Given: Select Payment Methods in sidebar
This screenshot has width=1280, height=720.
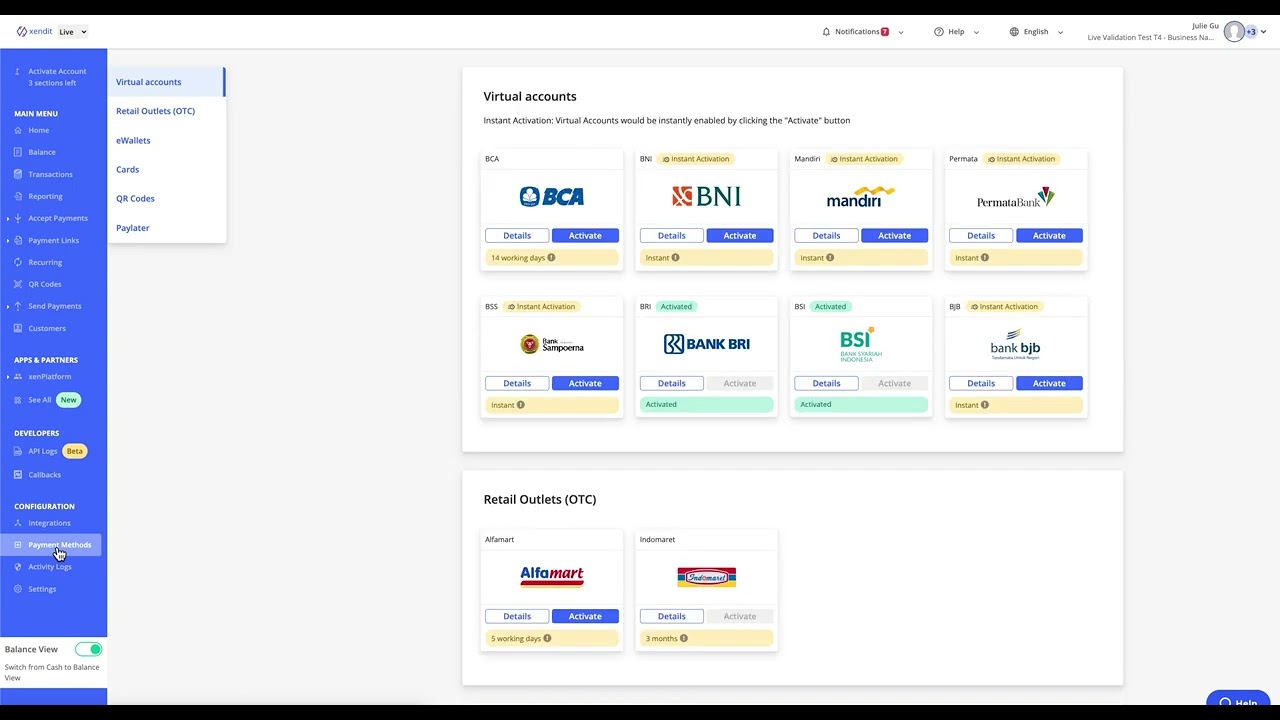Looking at the screenshot, I should tap(58, 545).
